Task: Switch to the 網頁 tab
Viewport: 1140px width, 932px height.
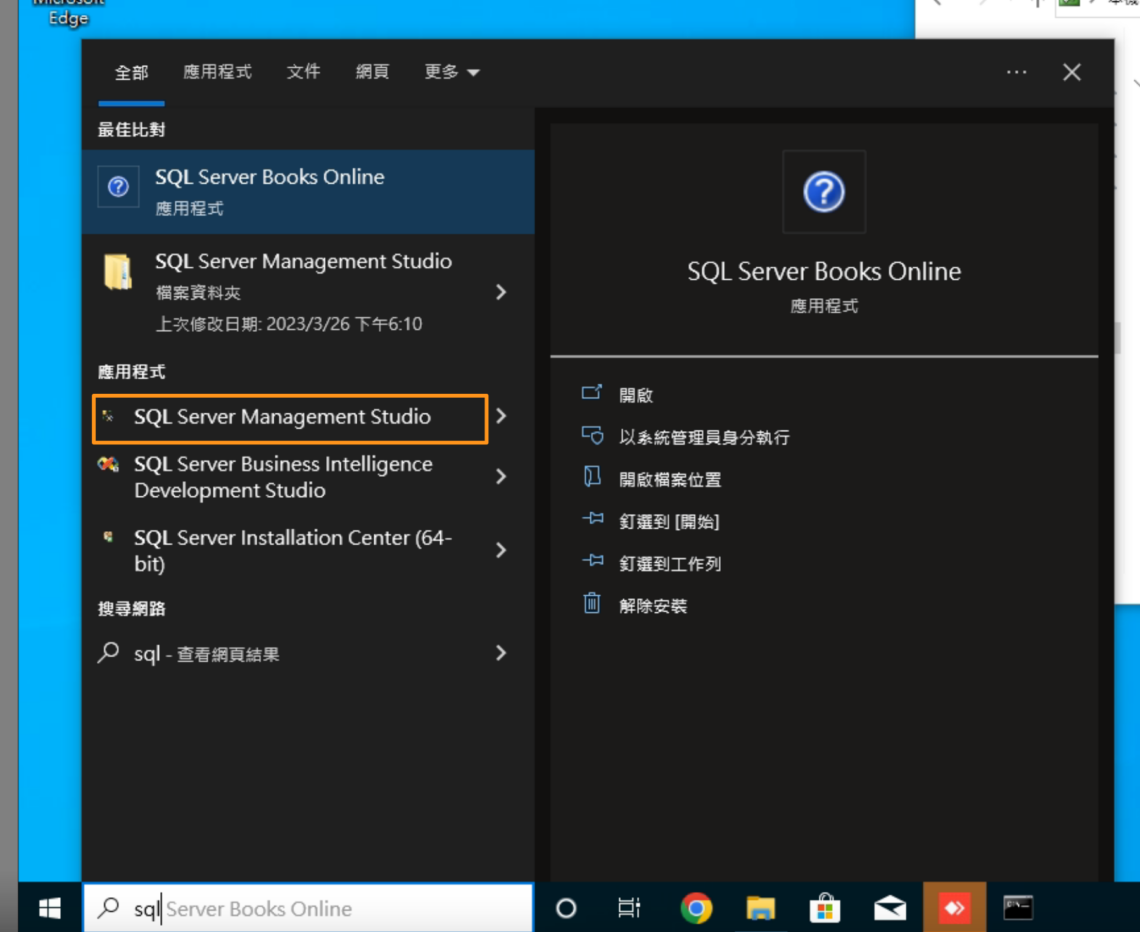Action: [x=371, y=72]
